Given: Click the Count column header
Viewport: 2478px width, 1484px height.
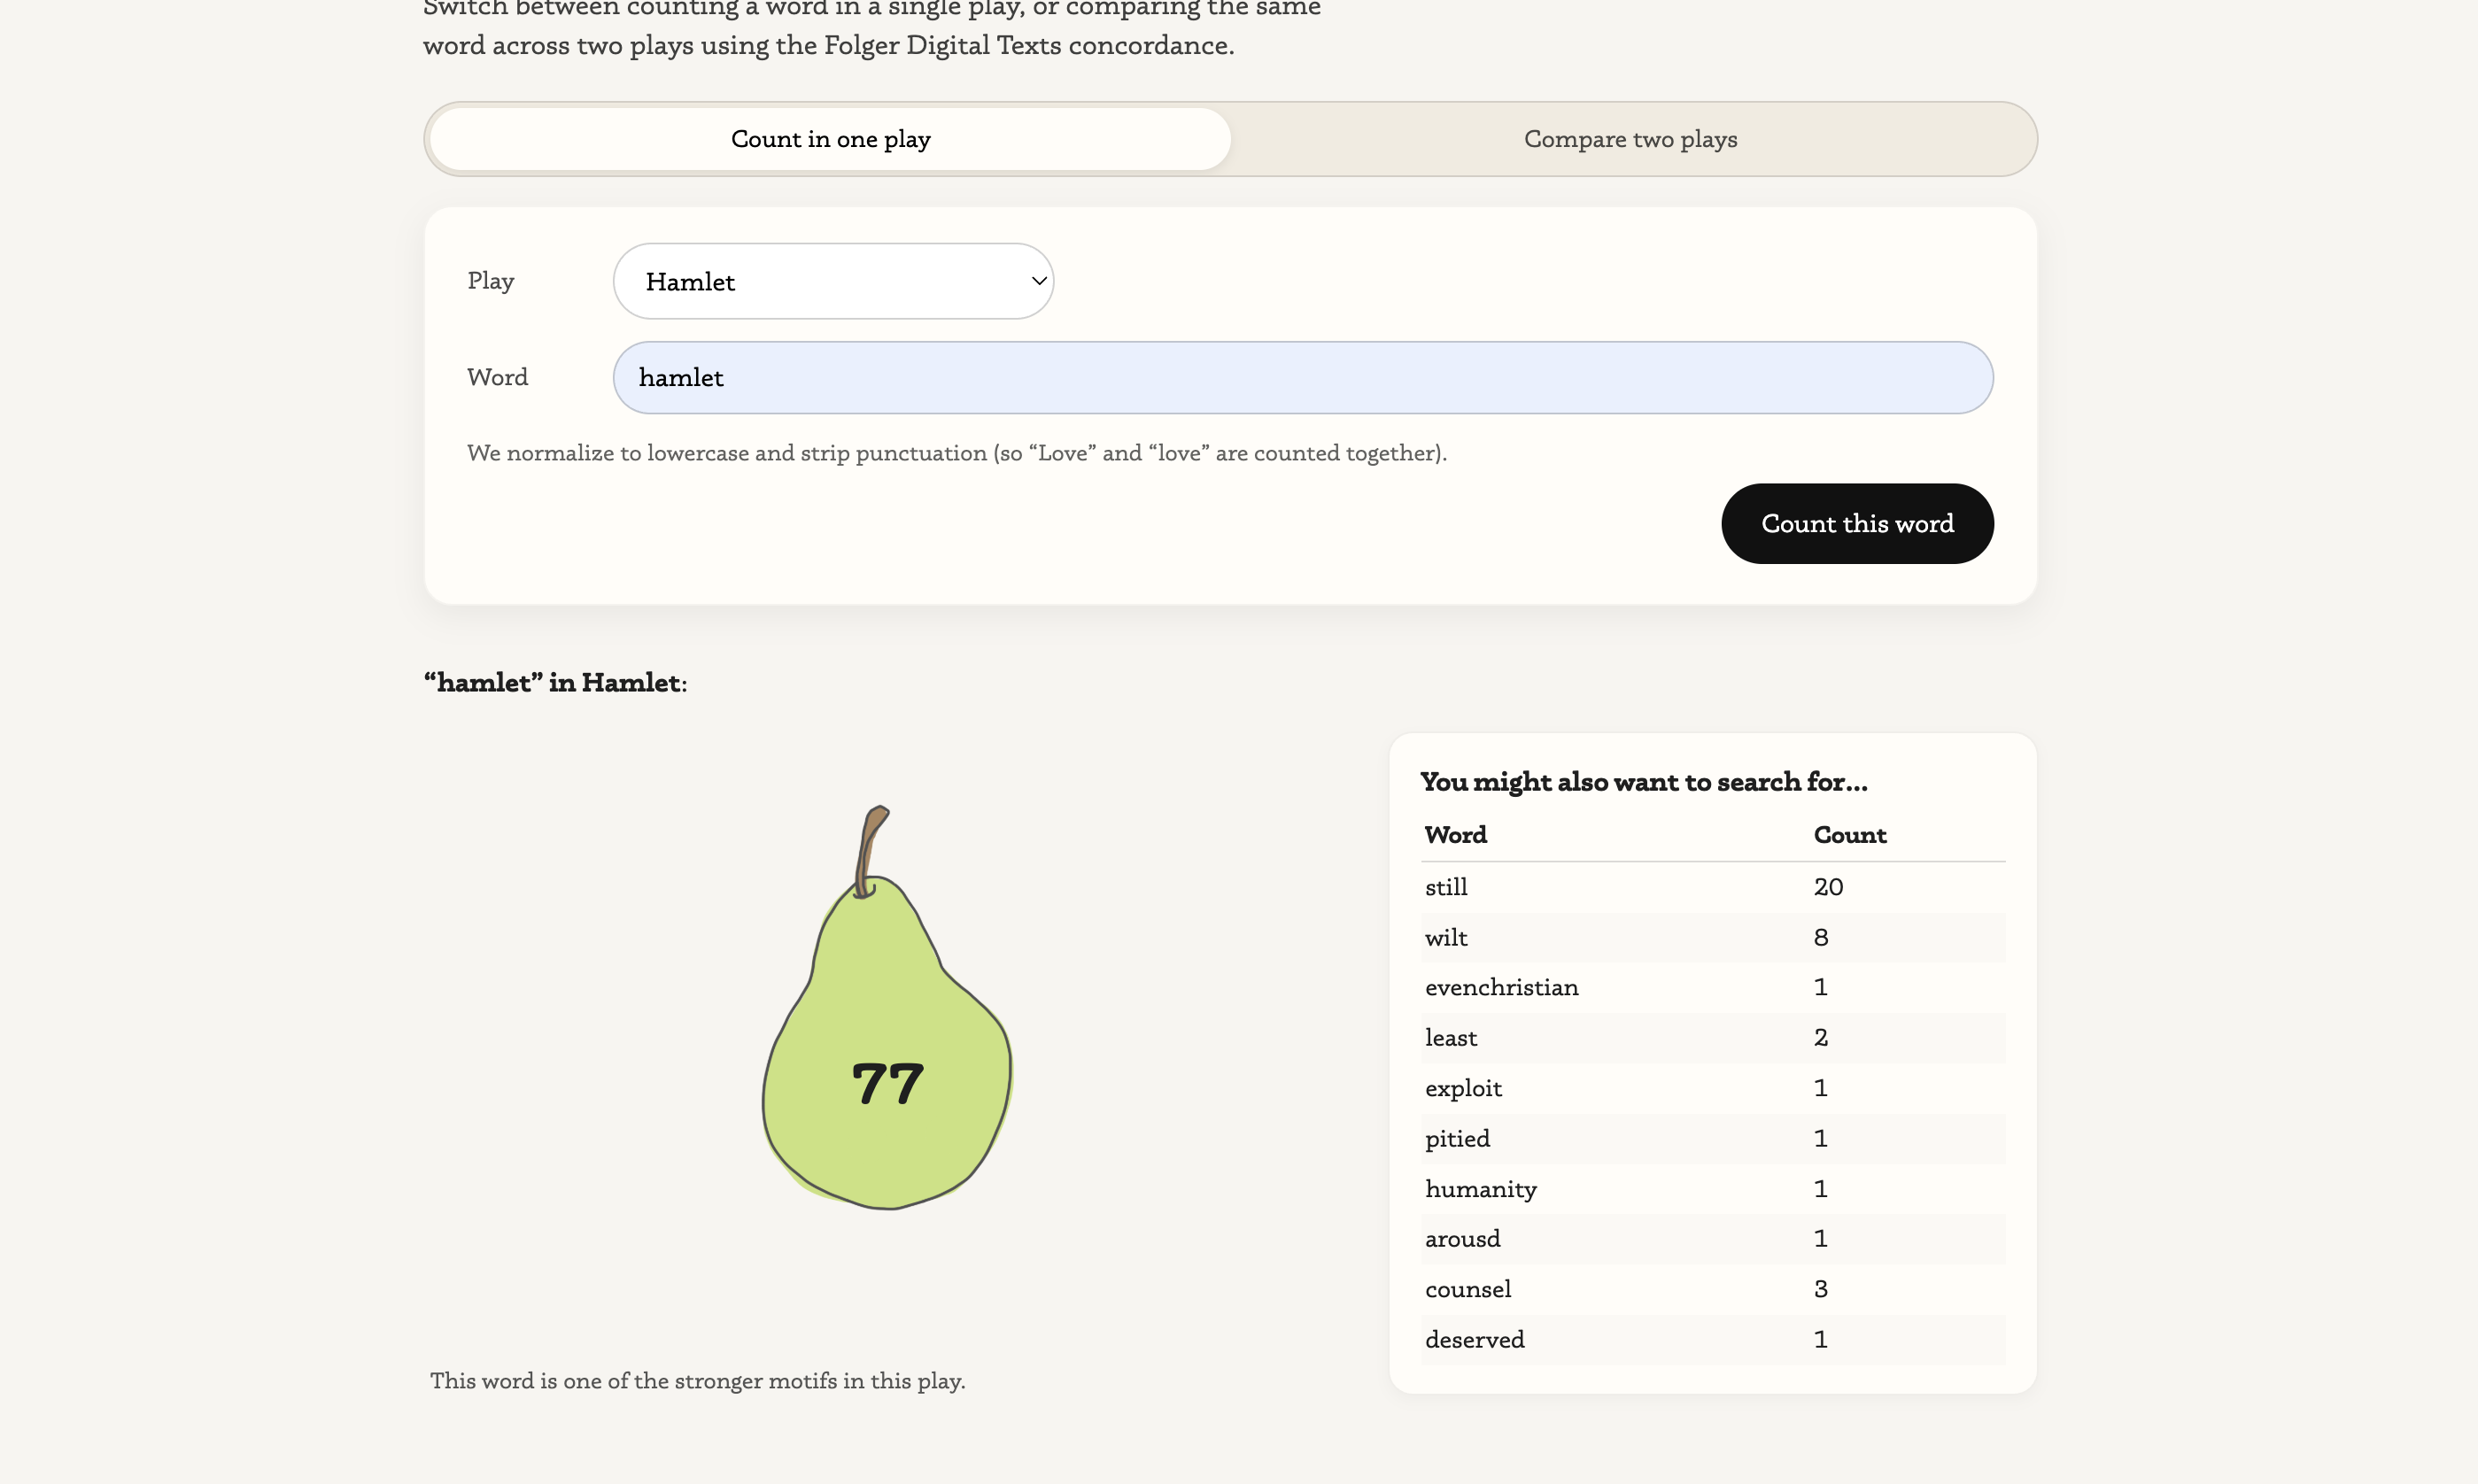Looking at the screenshot, I should point(1849,835).
